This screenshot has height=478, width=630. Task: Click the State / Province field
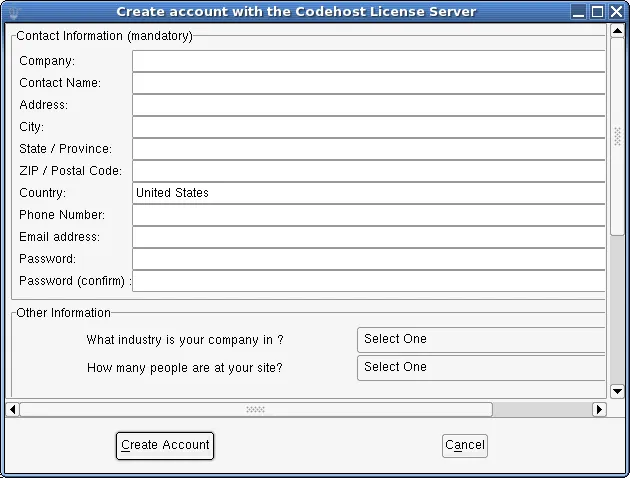click(x=369, y=149)
